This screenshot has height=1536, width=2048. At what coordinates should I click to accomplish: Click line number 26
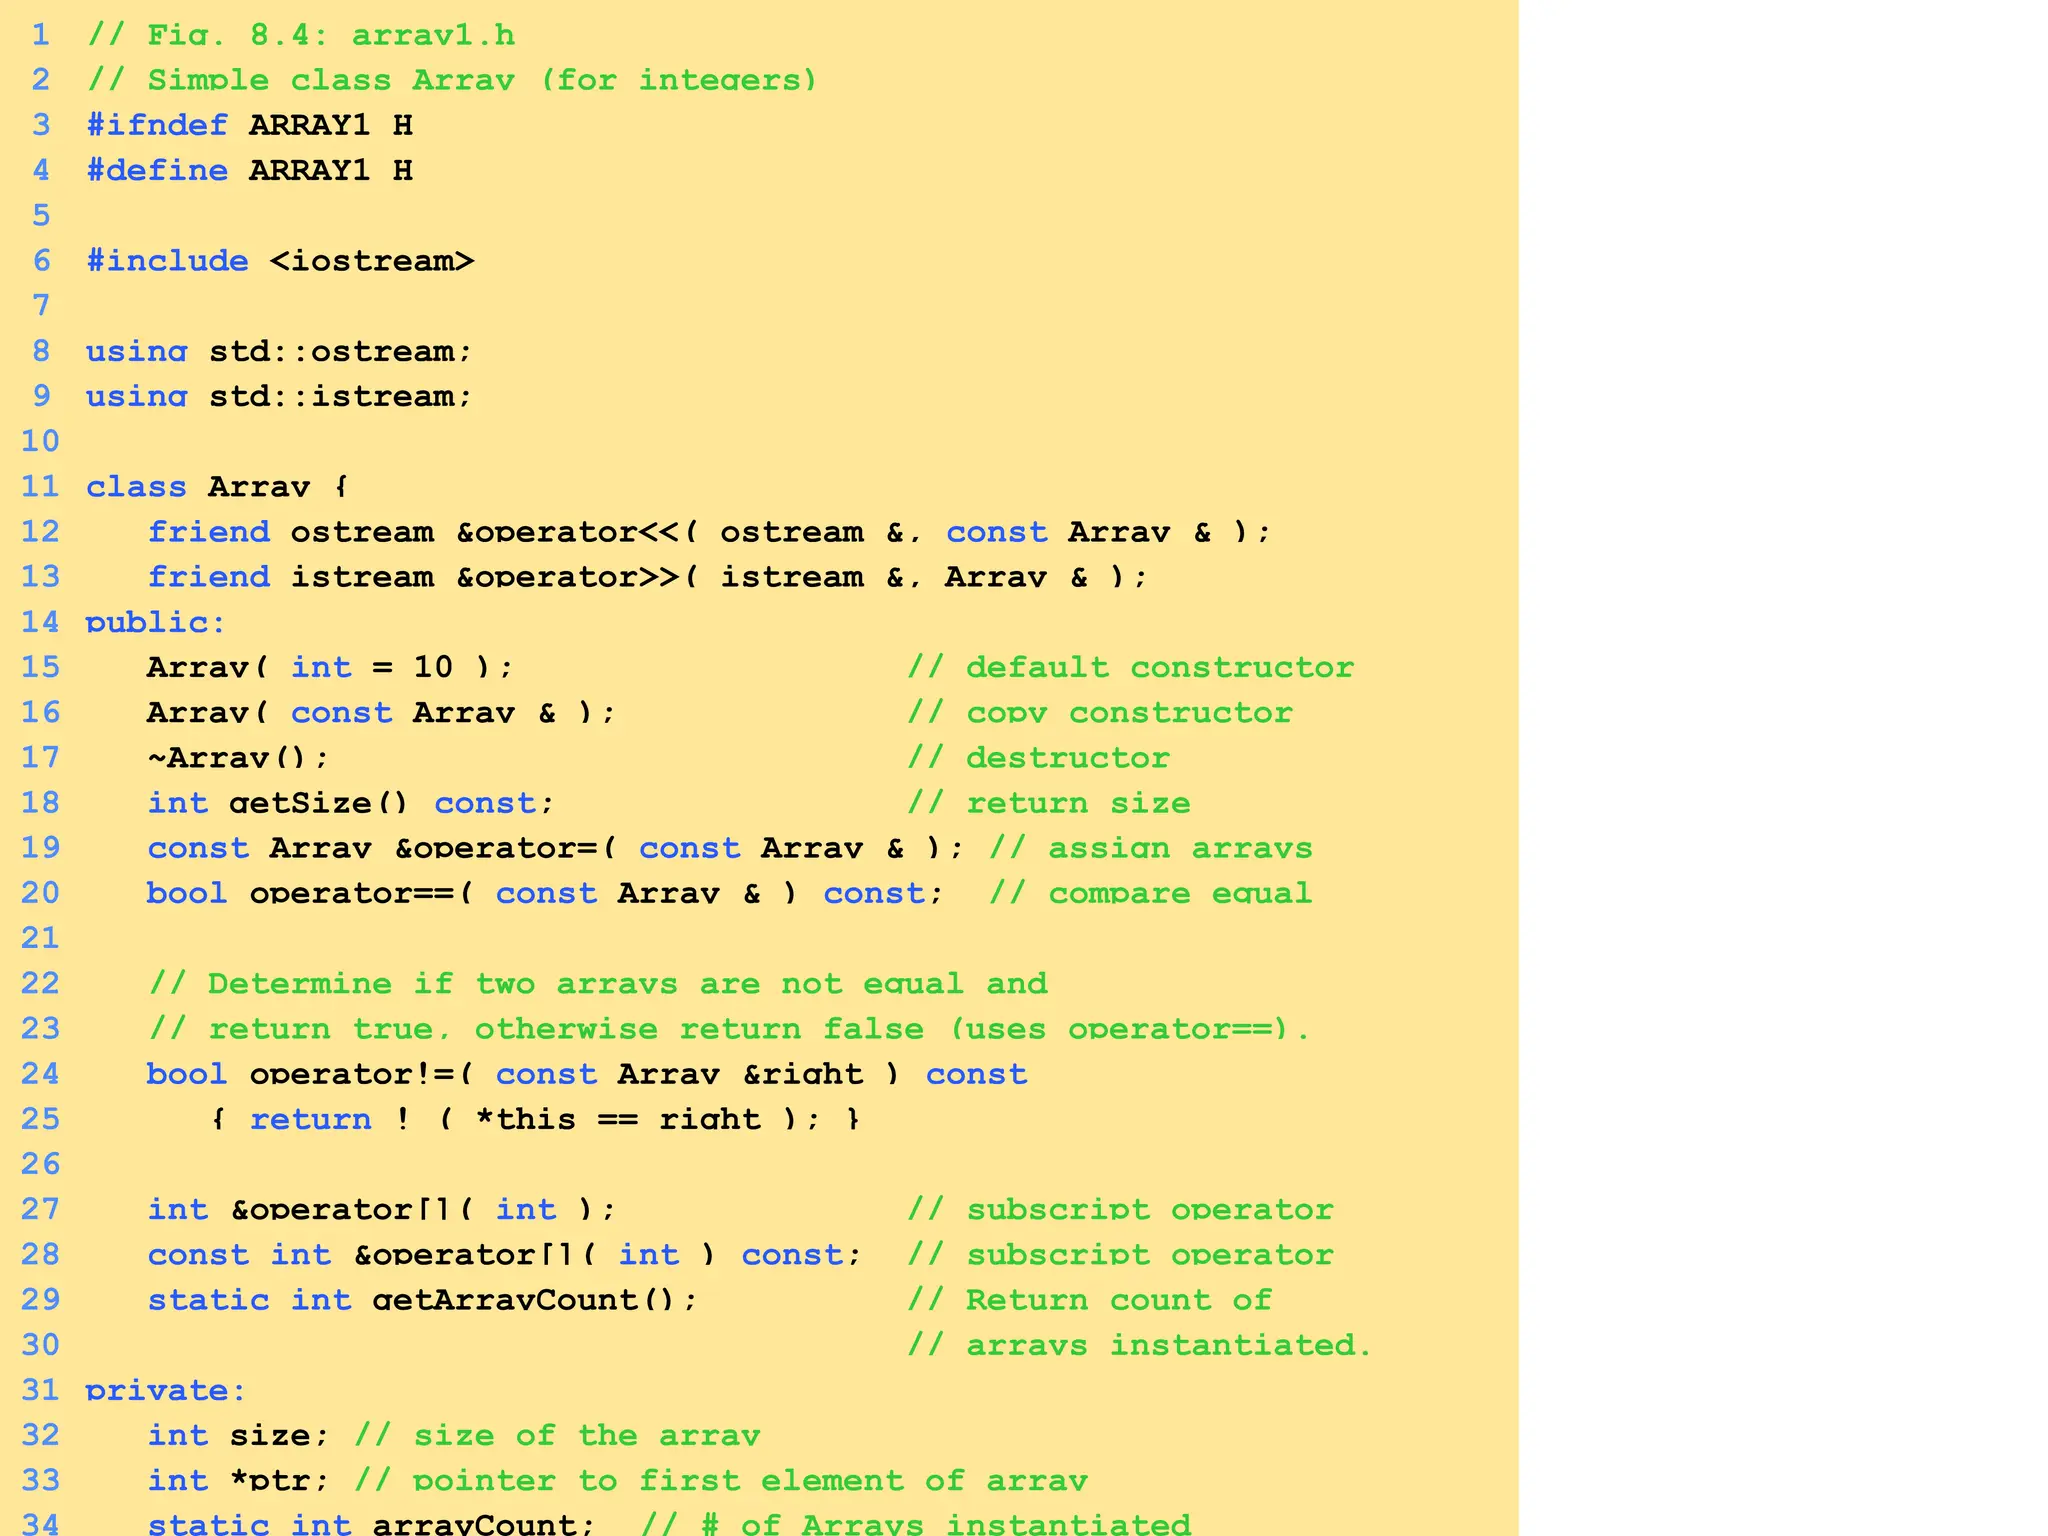coord(40,1164)
